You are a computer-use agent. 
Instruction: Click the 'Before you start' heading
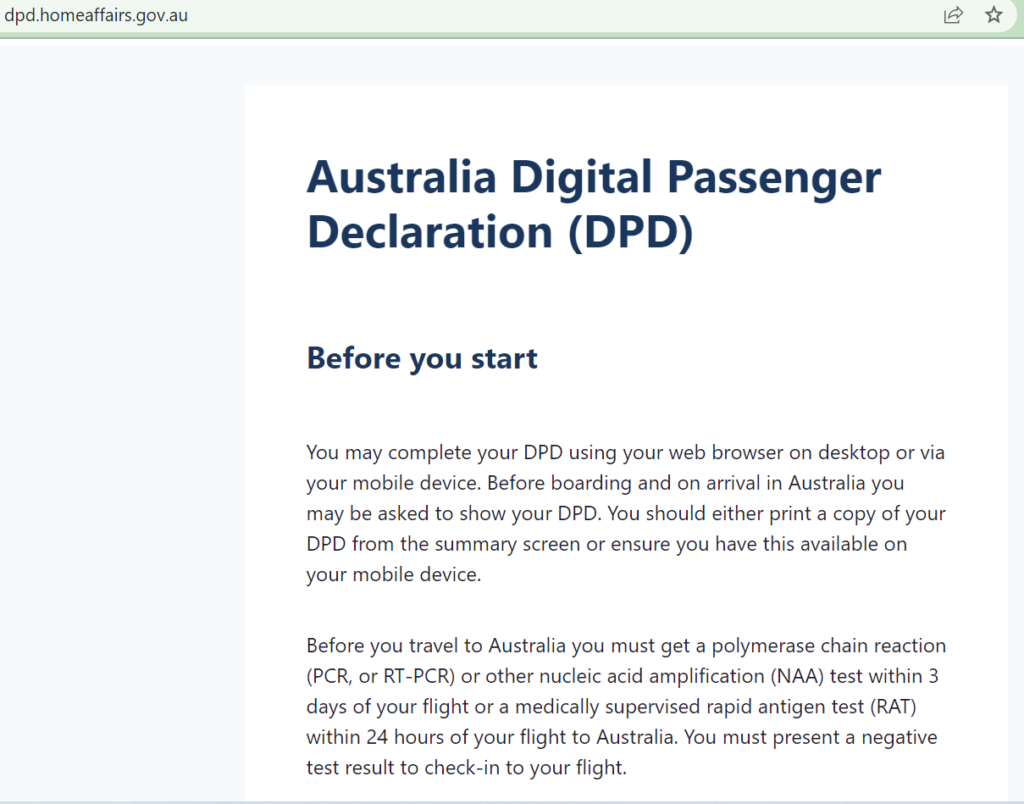(422, 358)
